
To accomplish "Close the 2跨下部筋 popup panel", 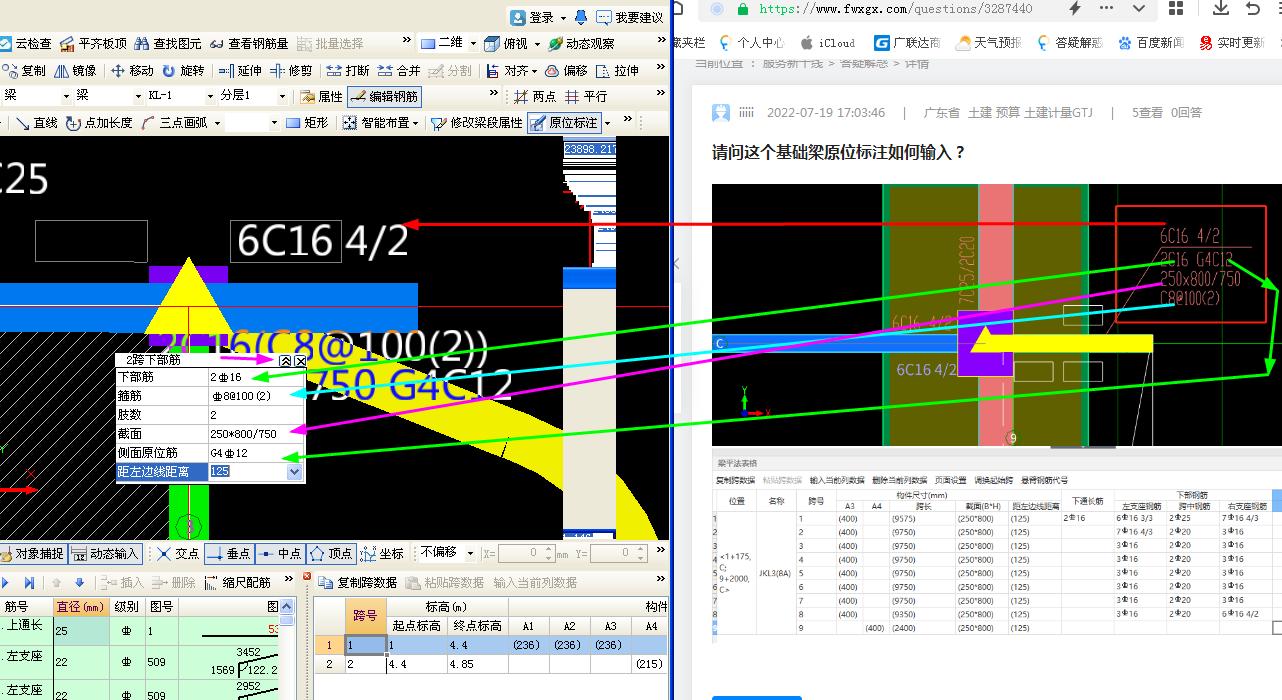I will coord(300,361).
